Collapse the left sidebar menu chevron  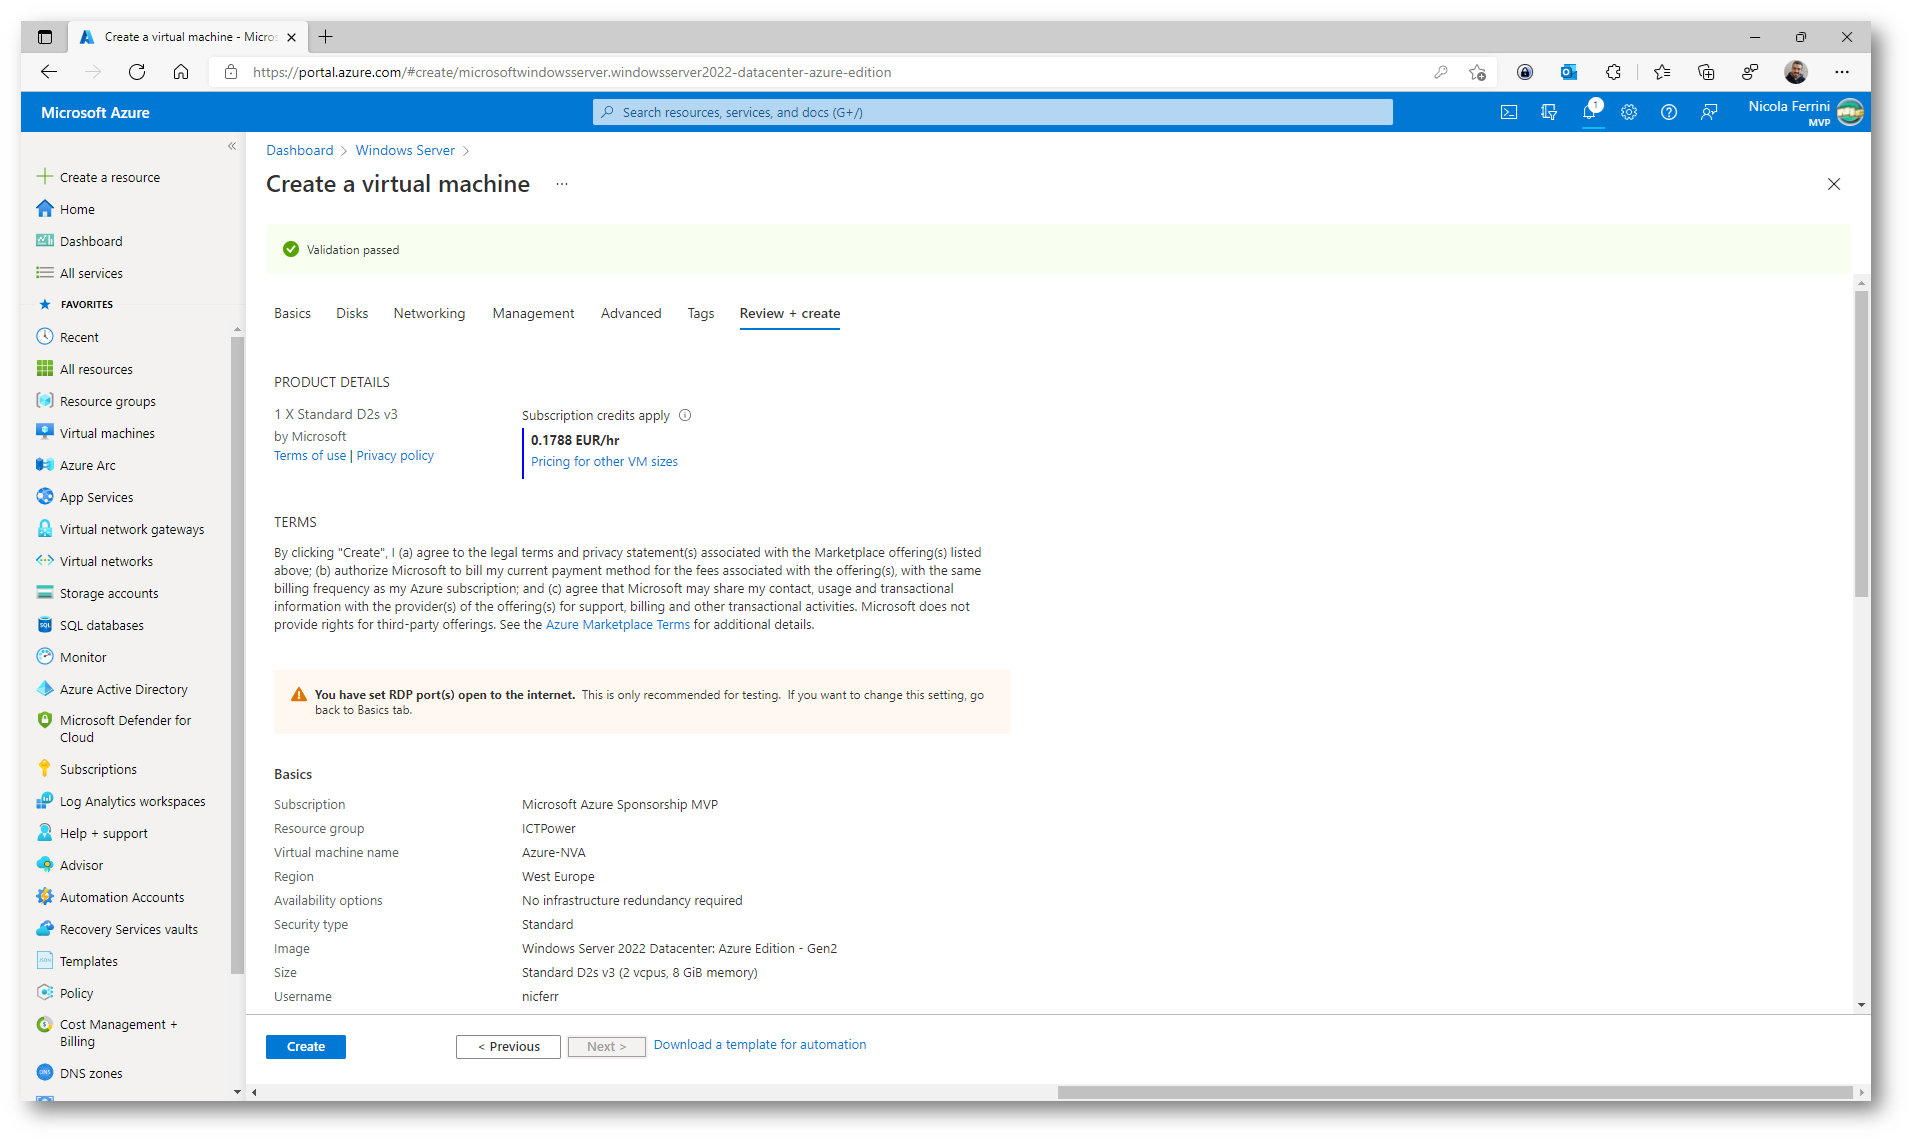pos(232,146)
